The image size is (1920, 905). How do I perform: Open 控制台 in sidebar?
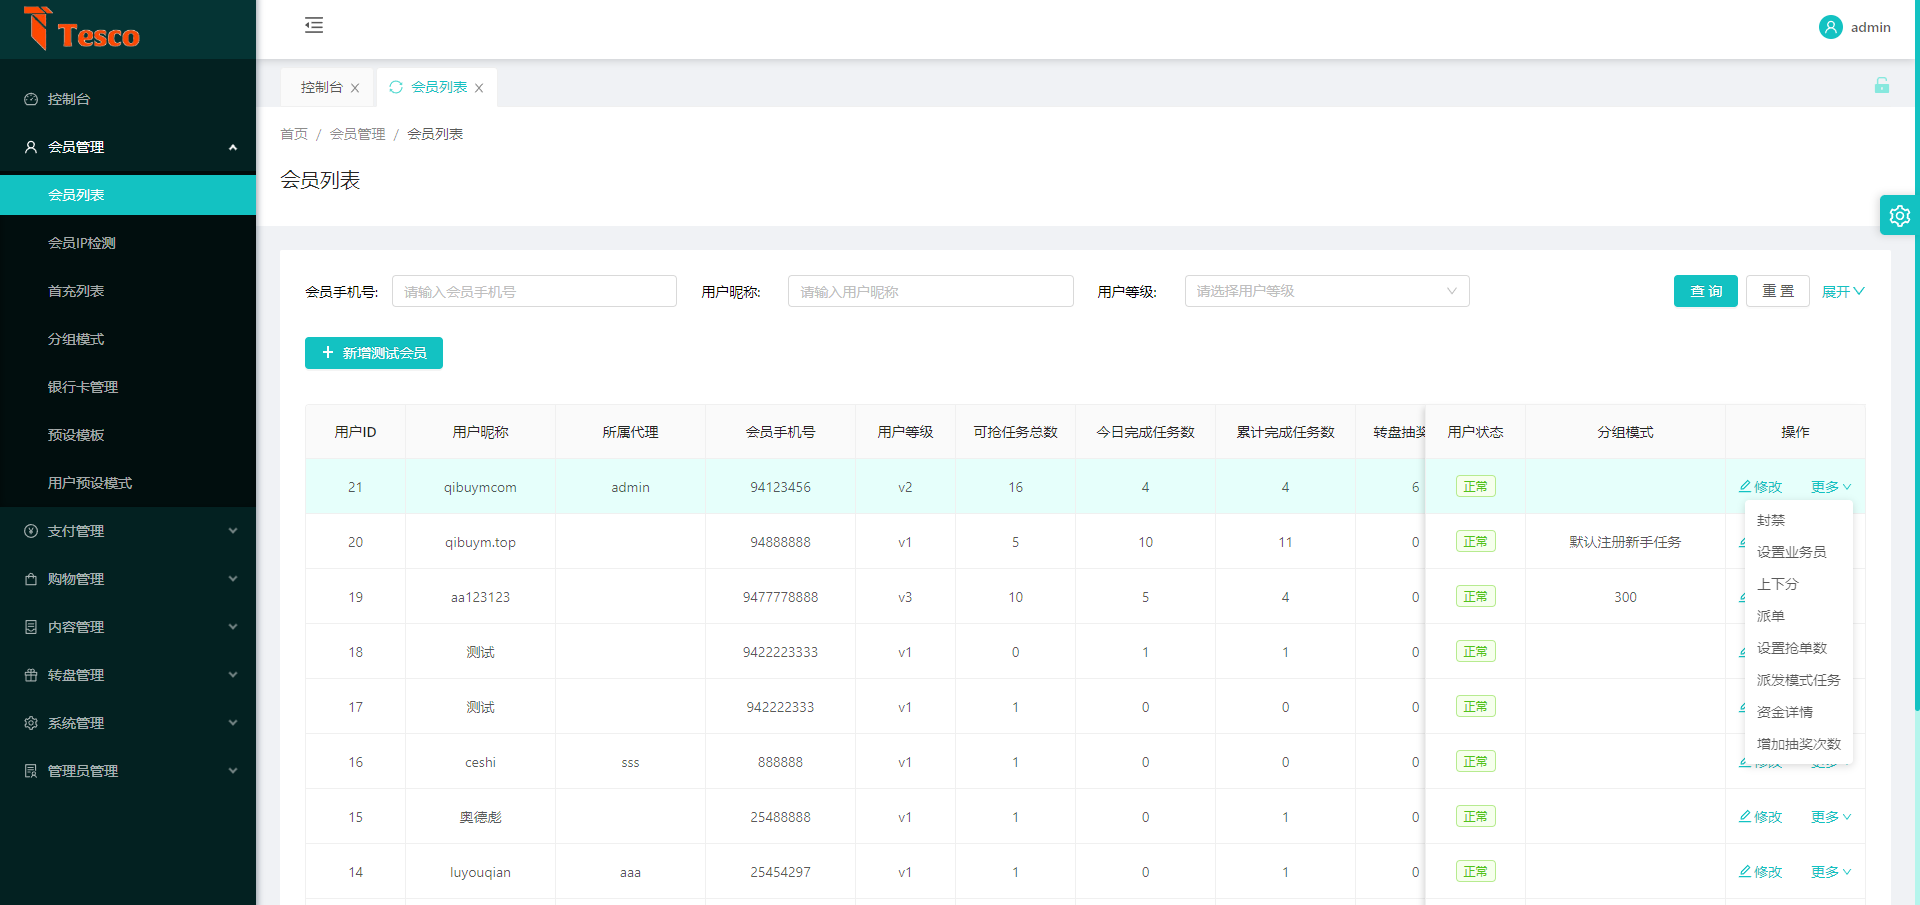[69, 99]
